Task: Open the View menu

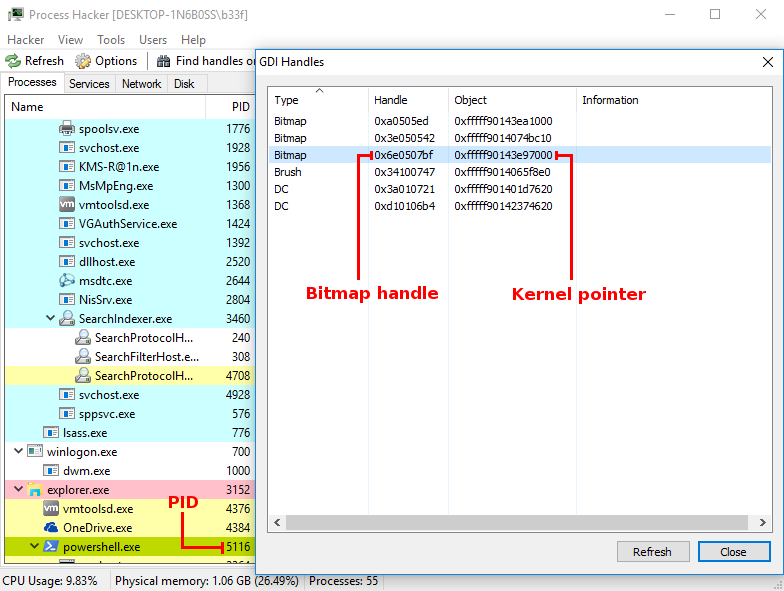Action: click(x=70, y=40)
